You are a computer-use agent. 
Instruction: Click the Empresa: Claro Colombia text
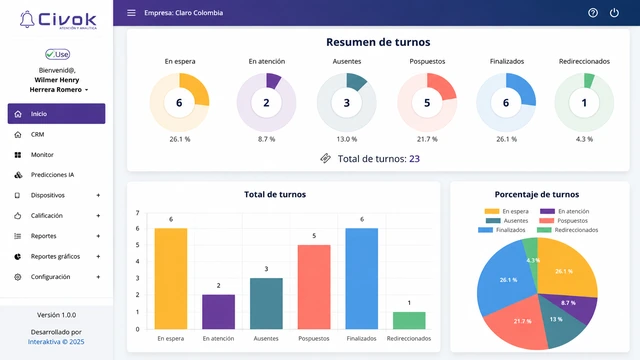pos(183,13)
